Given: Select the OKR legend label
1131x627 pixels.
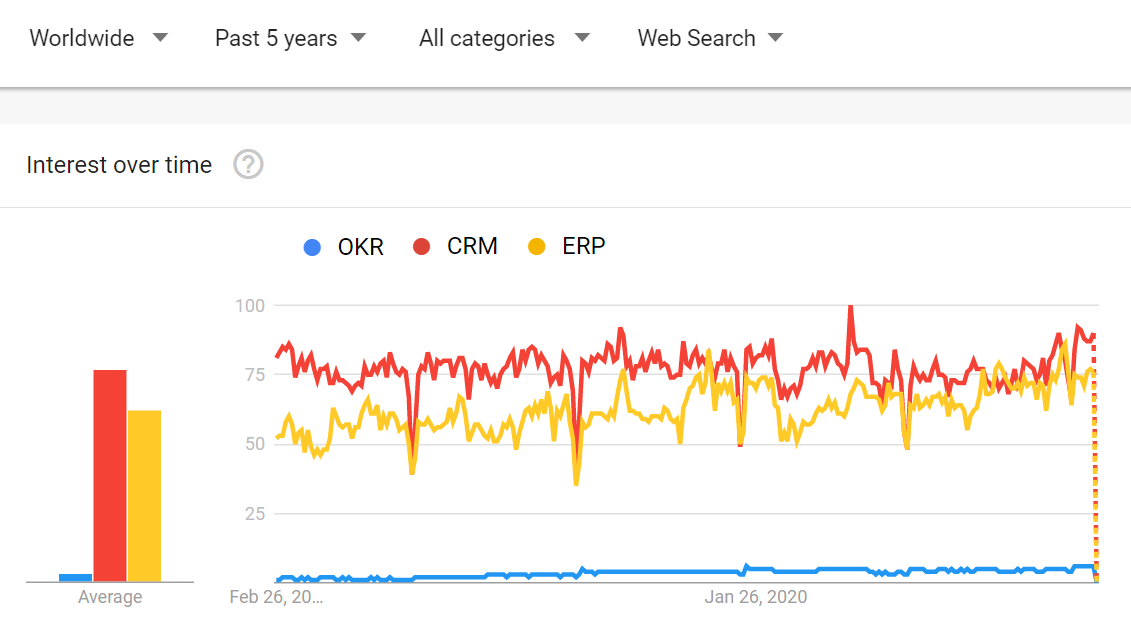Looking at the screenshot, I should 361,247.
